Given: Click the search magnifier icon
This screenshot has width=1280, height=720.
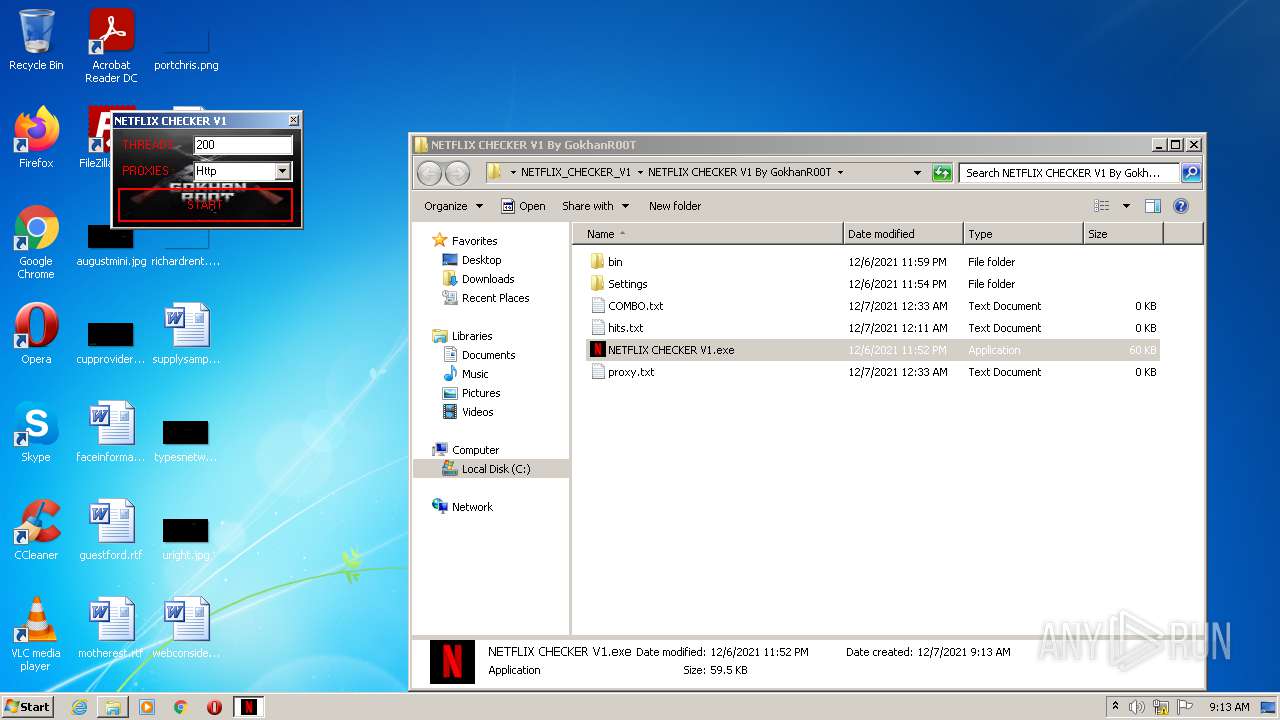Looking at the screenshot, I should [x=1191, y=173].
